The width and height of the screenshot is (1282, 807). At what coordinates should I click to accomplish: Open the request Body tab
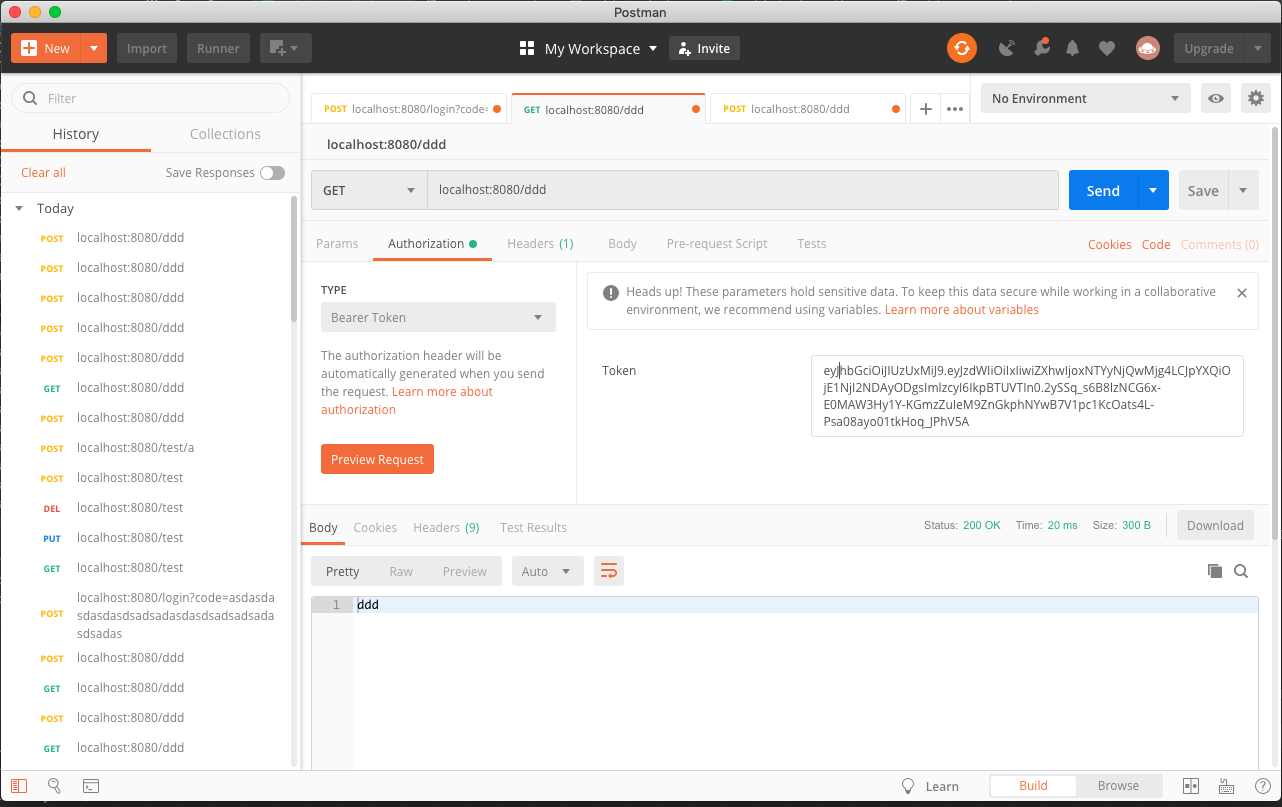622,243
